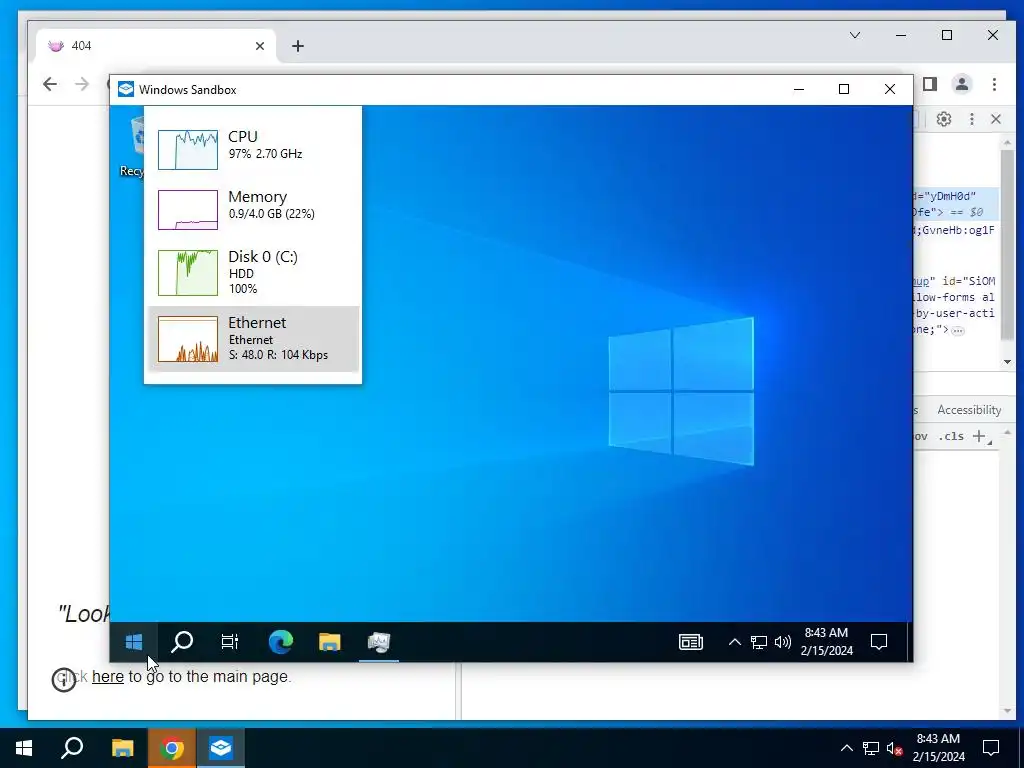Click the 'here' link to main page
1024x768 pixels.
point(108,677)
